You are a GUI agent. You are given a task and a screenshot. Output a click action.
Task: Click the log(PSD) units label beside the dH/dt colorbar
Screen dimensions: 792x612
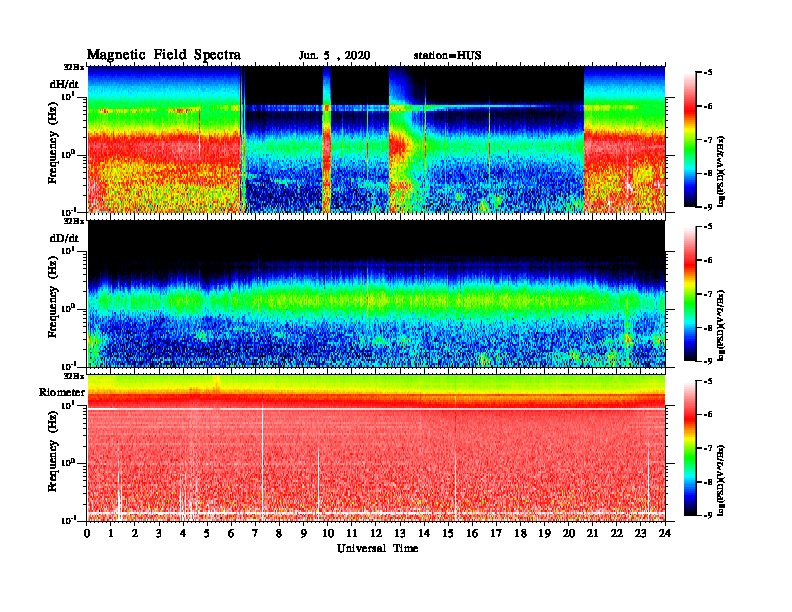[x=721, y=171]
